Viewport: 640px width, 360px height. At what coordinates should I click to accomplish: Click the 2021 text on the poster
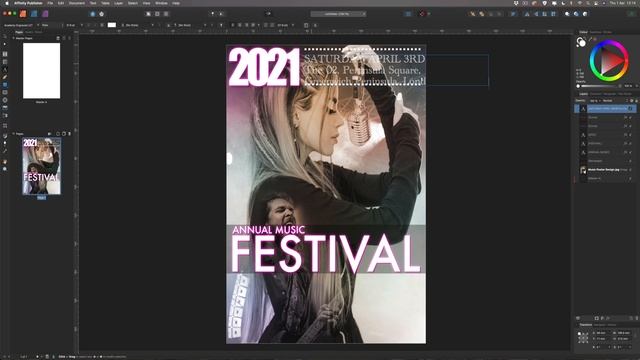[264, 67]
